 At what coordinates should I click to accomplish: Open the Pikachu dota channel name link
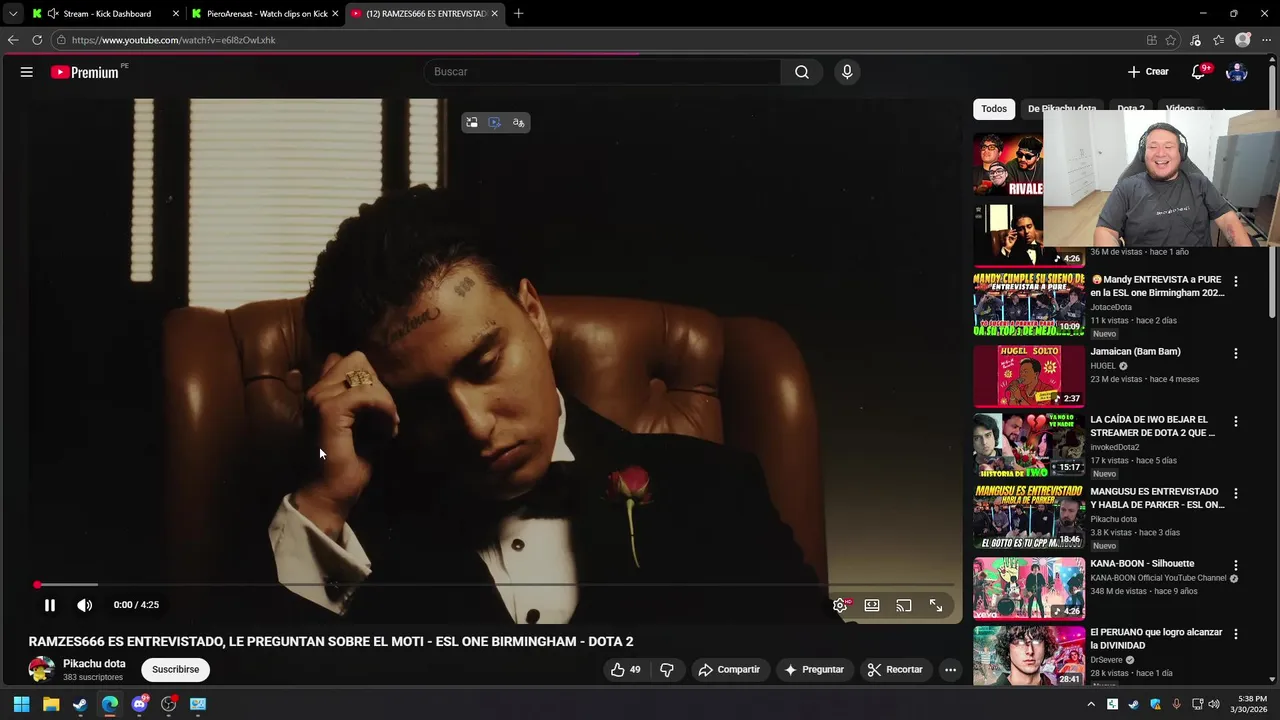coord(94,664)
